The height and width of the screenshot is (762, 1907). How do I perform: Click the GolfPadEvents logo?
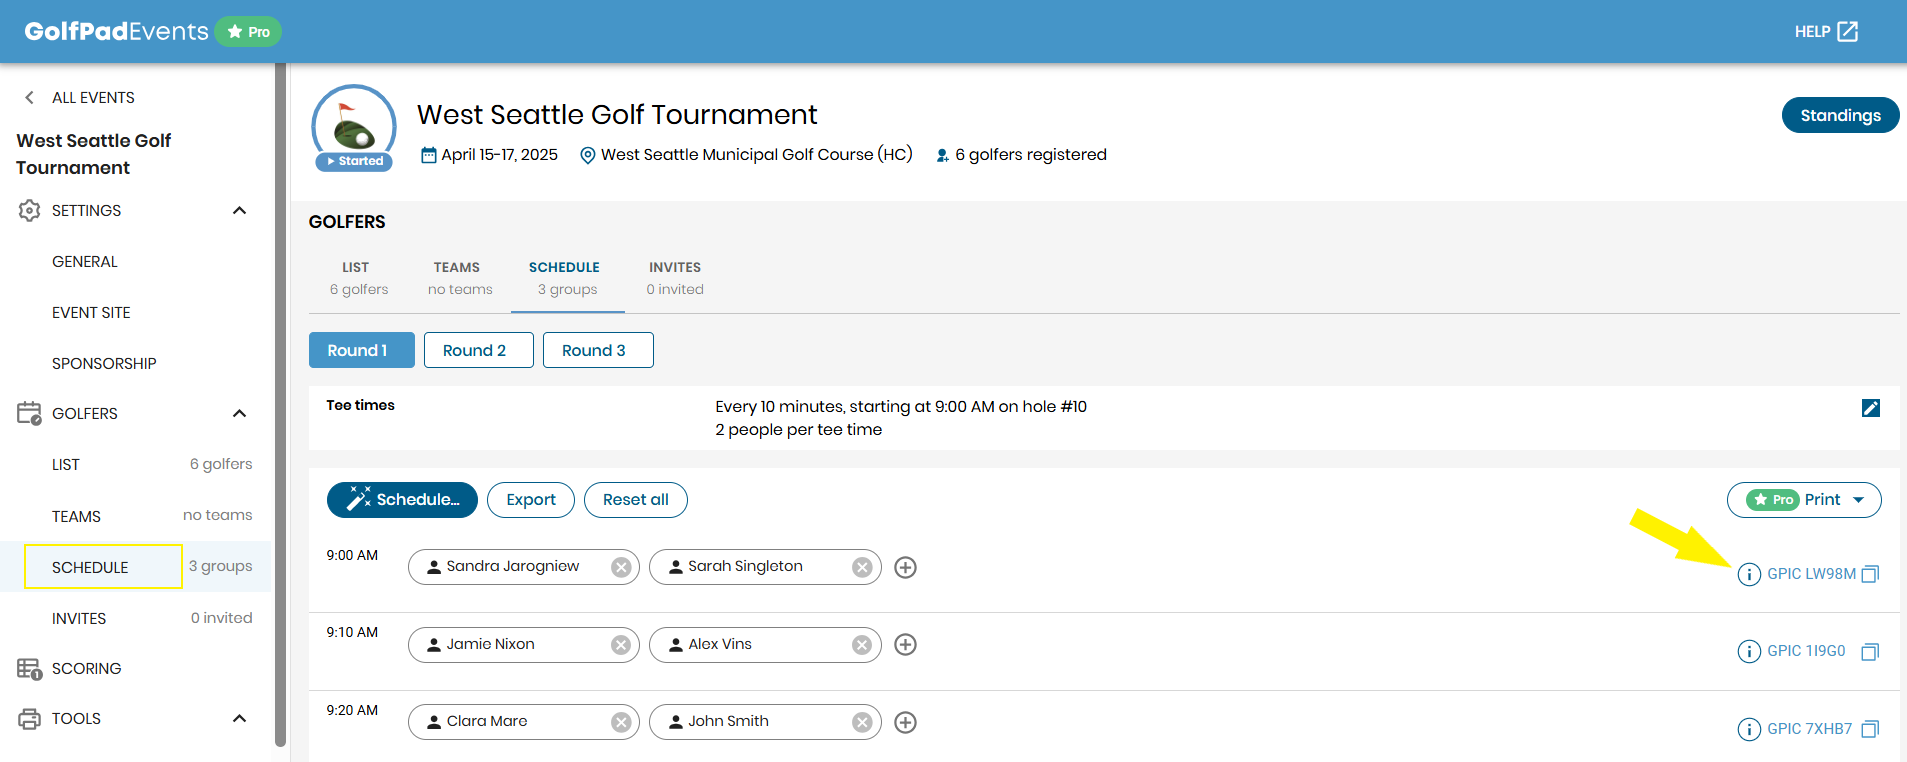tap(116, 31)
